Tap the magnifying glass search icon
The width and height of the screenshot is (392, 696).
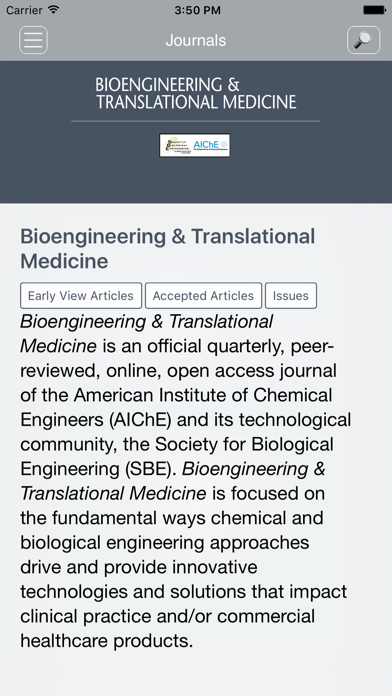364,40
